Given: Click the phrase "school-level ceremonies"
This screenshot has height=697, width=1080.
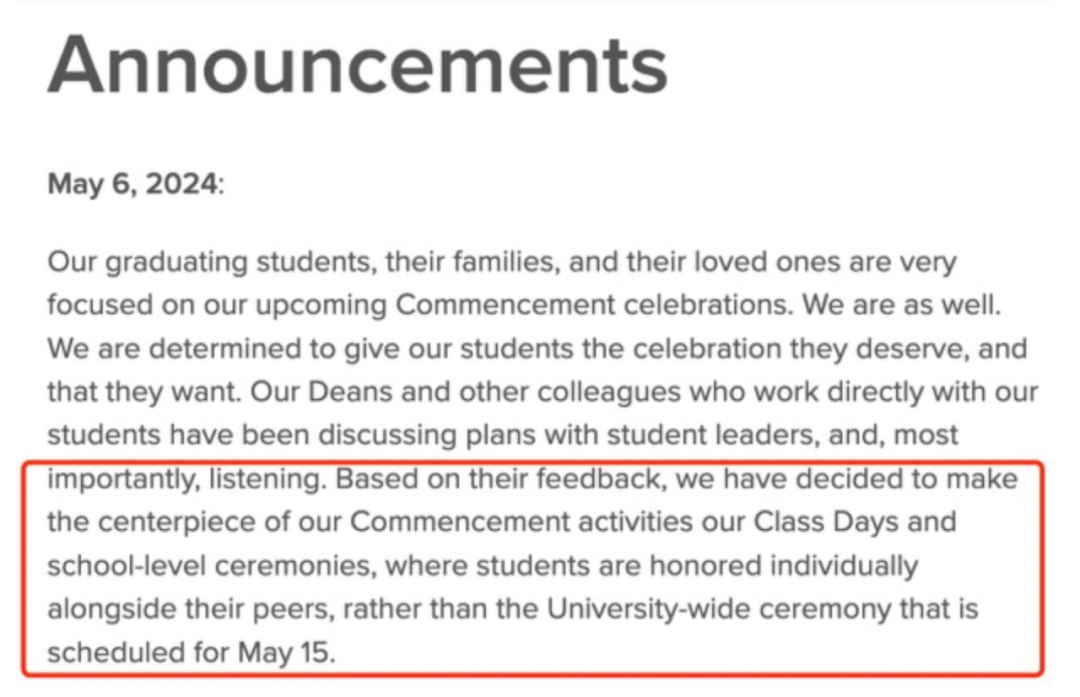Looking at the screenshot, I should pos(212,566).
